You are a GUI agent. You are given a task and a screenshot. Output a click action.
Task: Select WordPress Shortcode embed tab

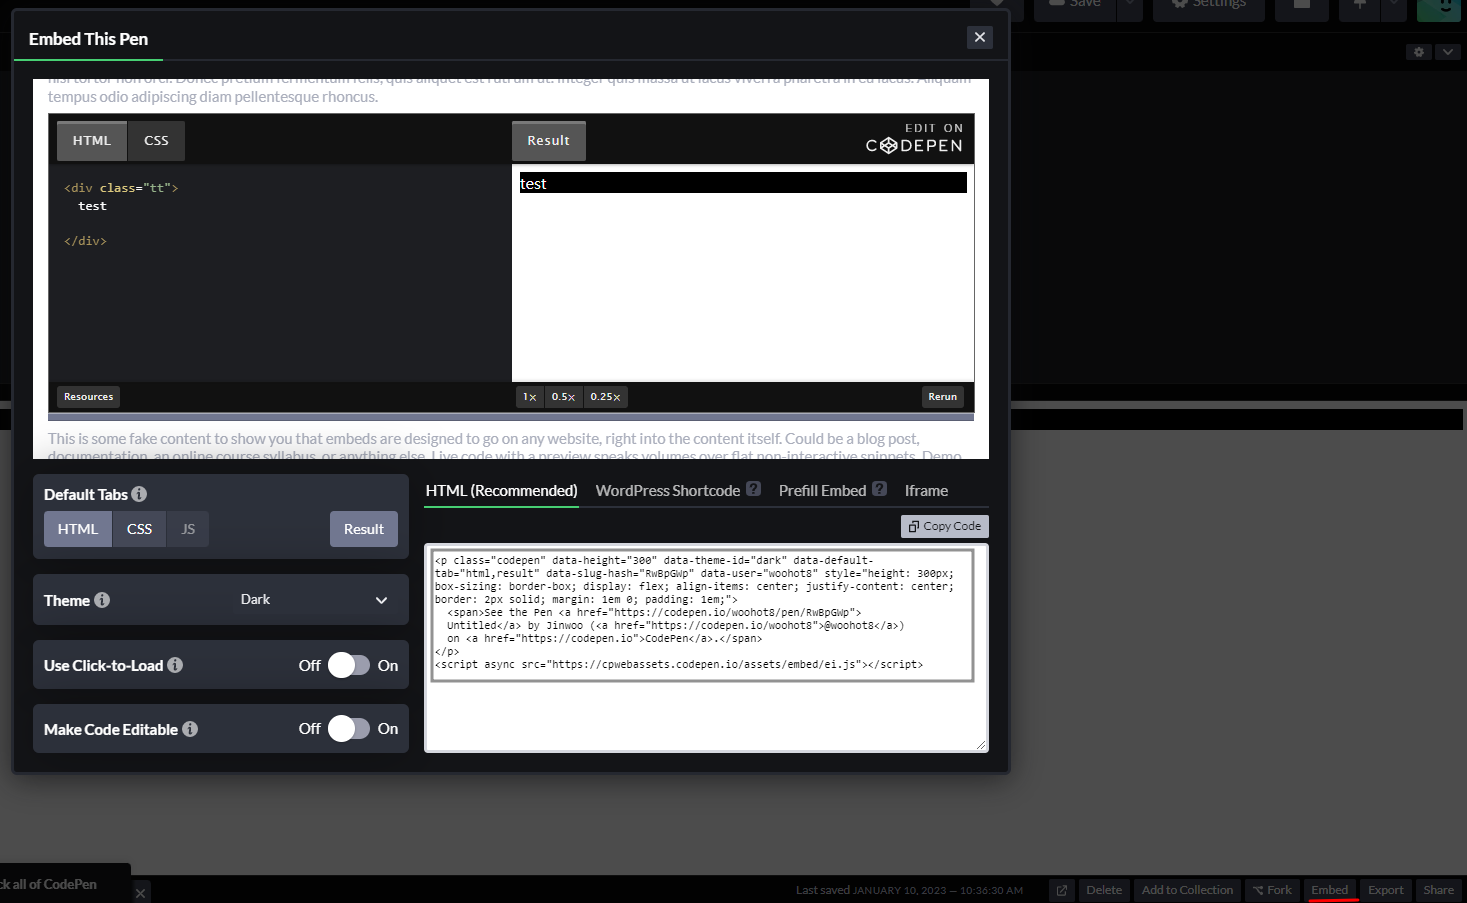(668, 491)
